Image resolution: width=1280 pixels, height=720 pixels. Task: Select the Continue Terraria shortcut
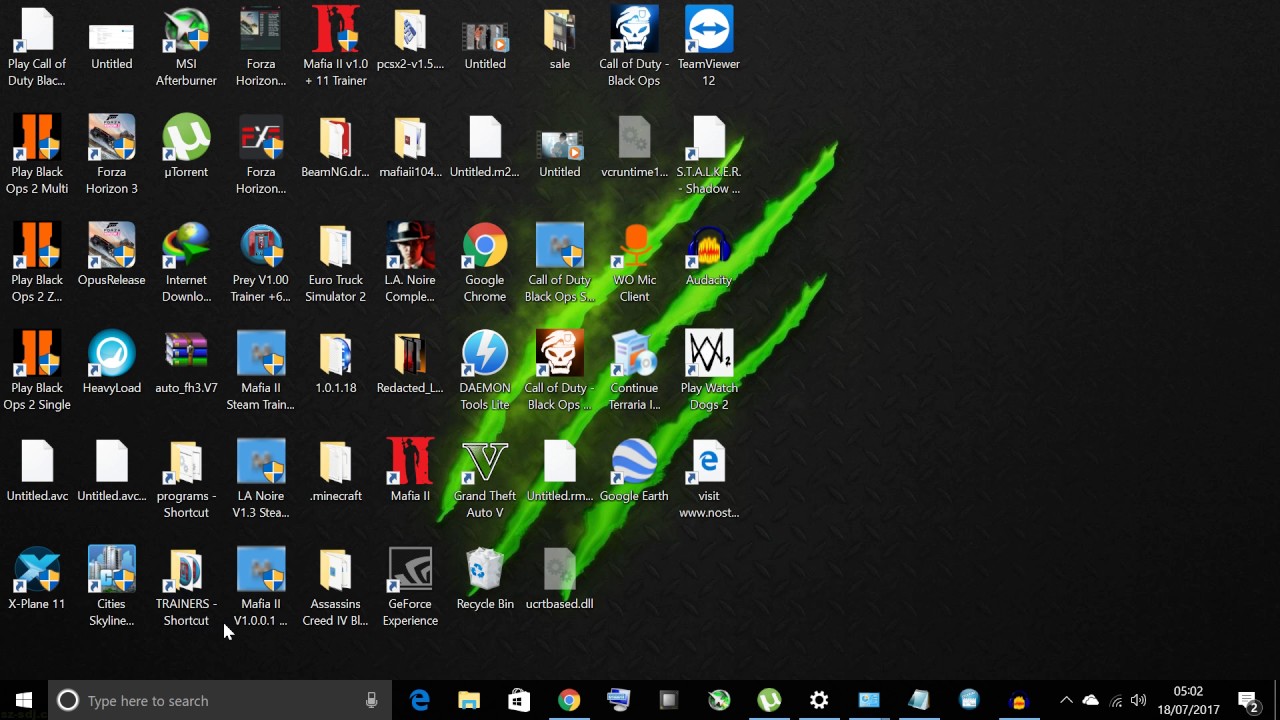click(x=634, y=370)
